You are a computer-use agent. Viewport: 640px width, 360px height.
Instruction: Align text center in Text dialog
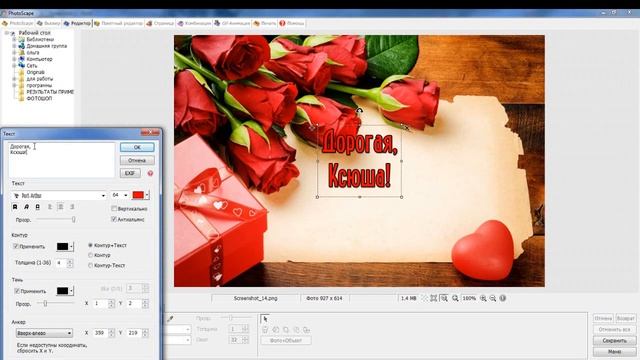pos(60,207)
